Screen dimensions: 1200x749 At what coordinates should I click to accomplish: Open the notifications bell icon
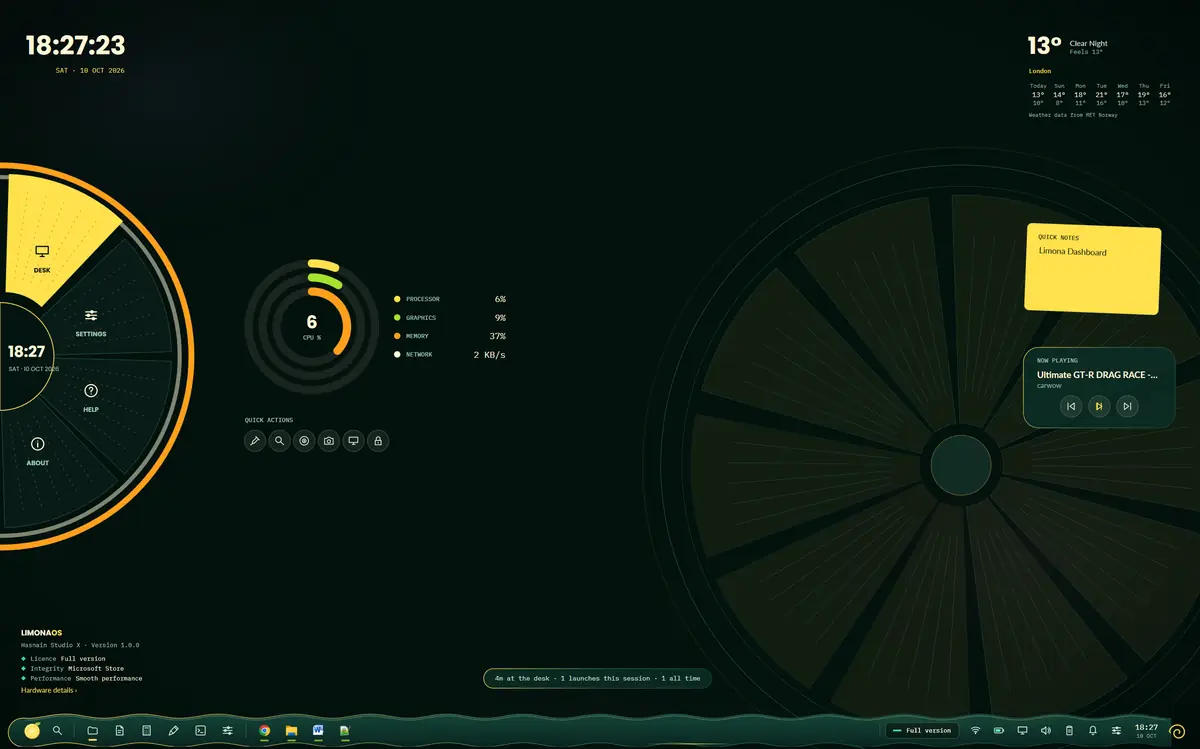(1093, 731)
